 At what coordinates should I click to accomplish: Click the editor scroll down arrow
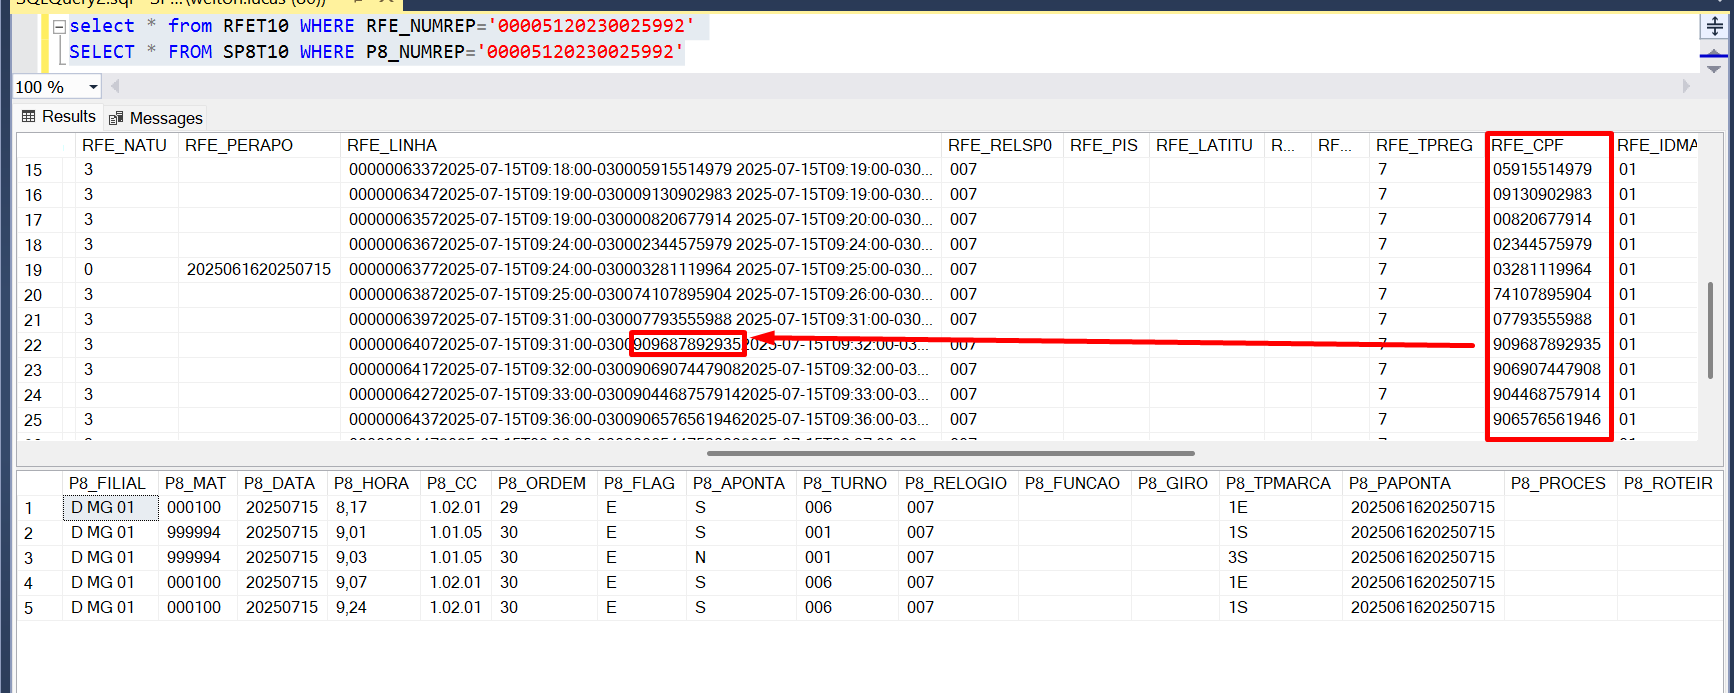click(1714, 70)
